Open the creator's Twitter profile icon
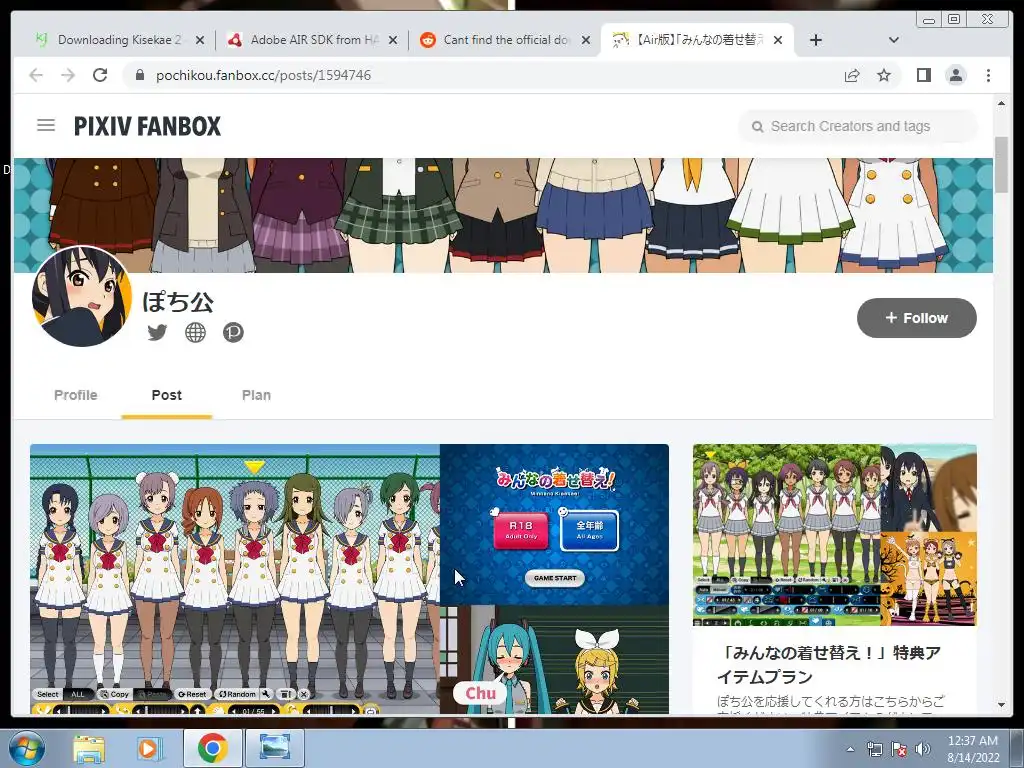The height and width of the screenshot is (768, 1024). [157, 332]
